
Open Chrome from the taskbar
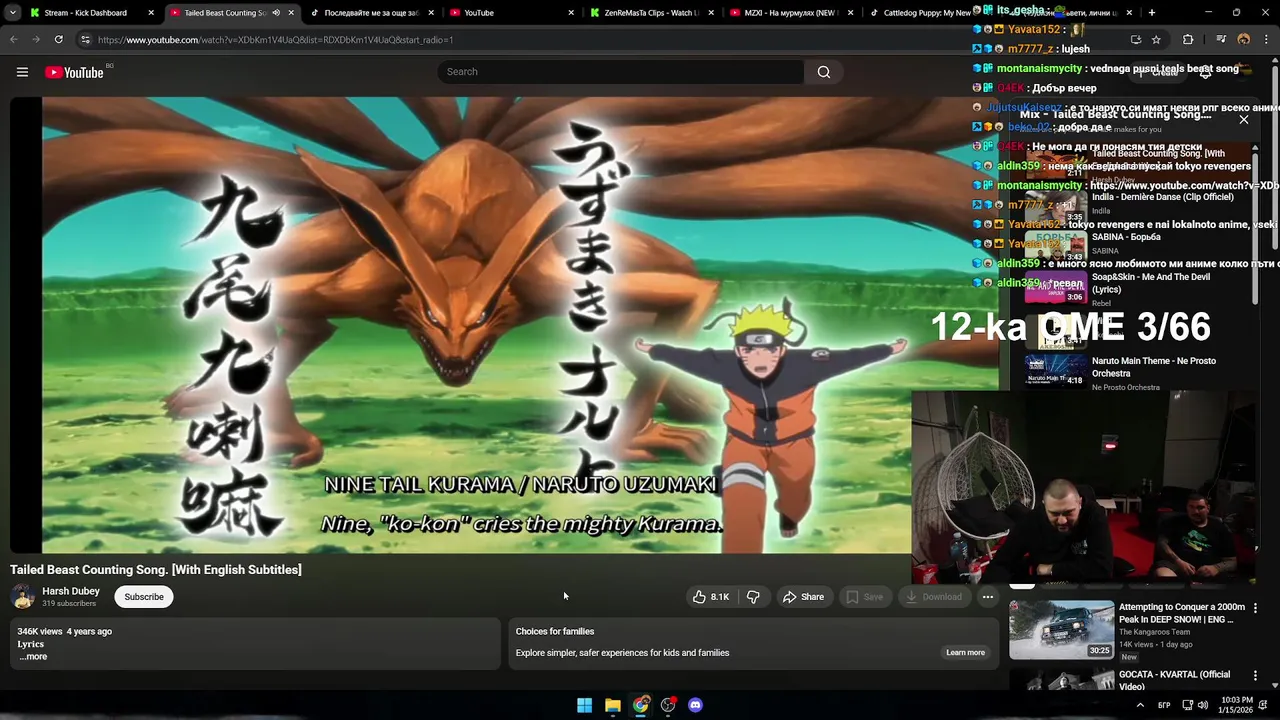[640, 705]
